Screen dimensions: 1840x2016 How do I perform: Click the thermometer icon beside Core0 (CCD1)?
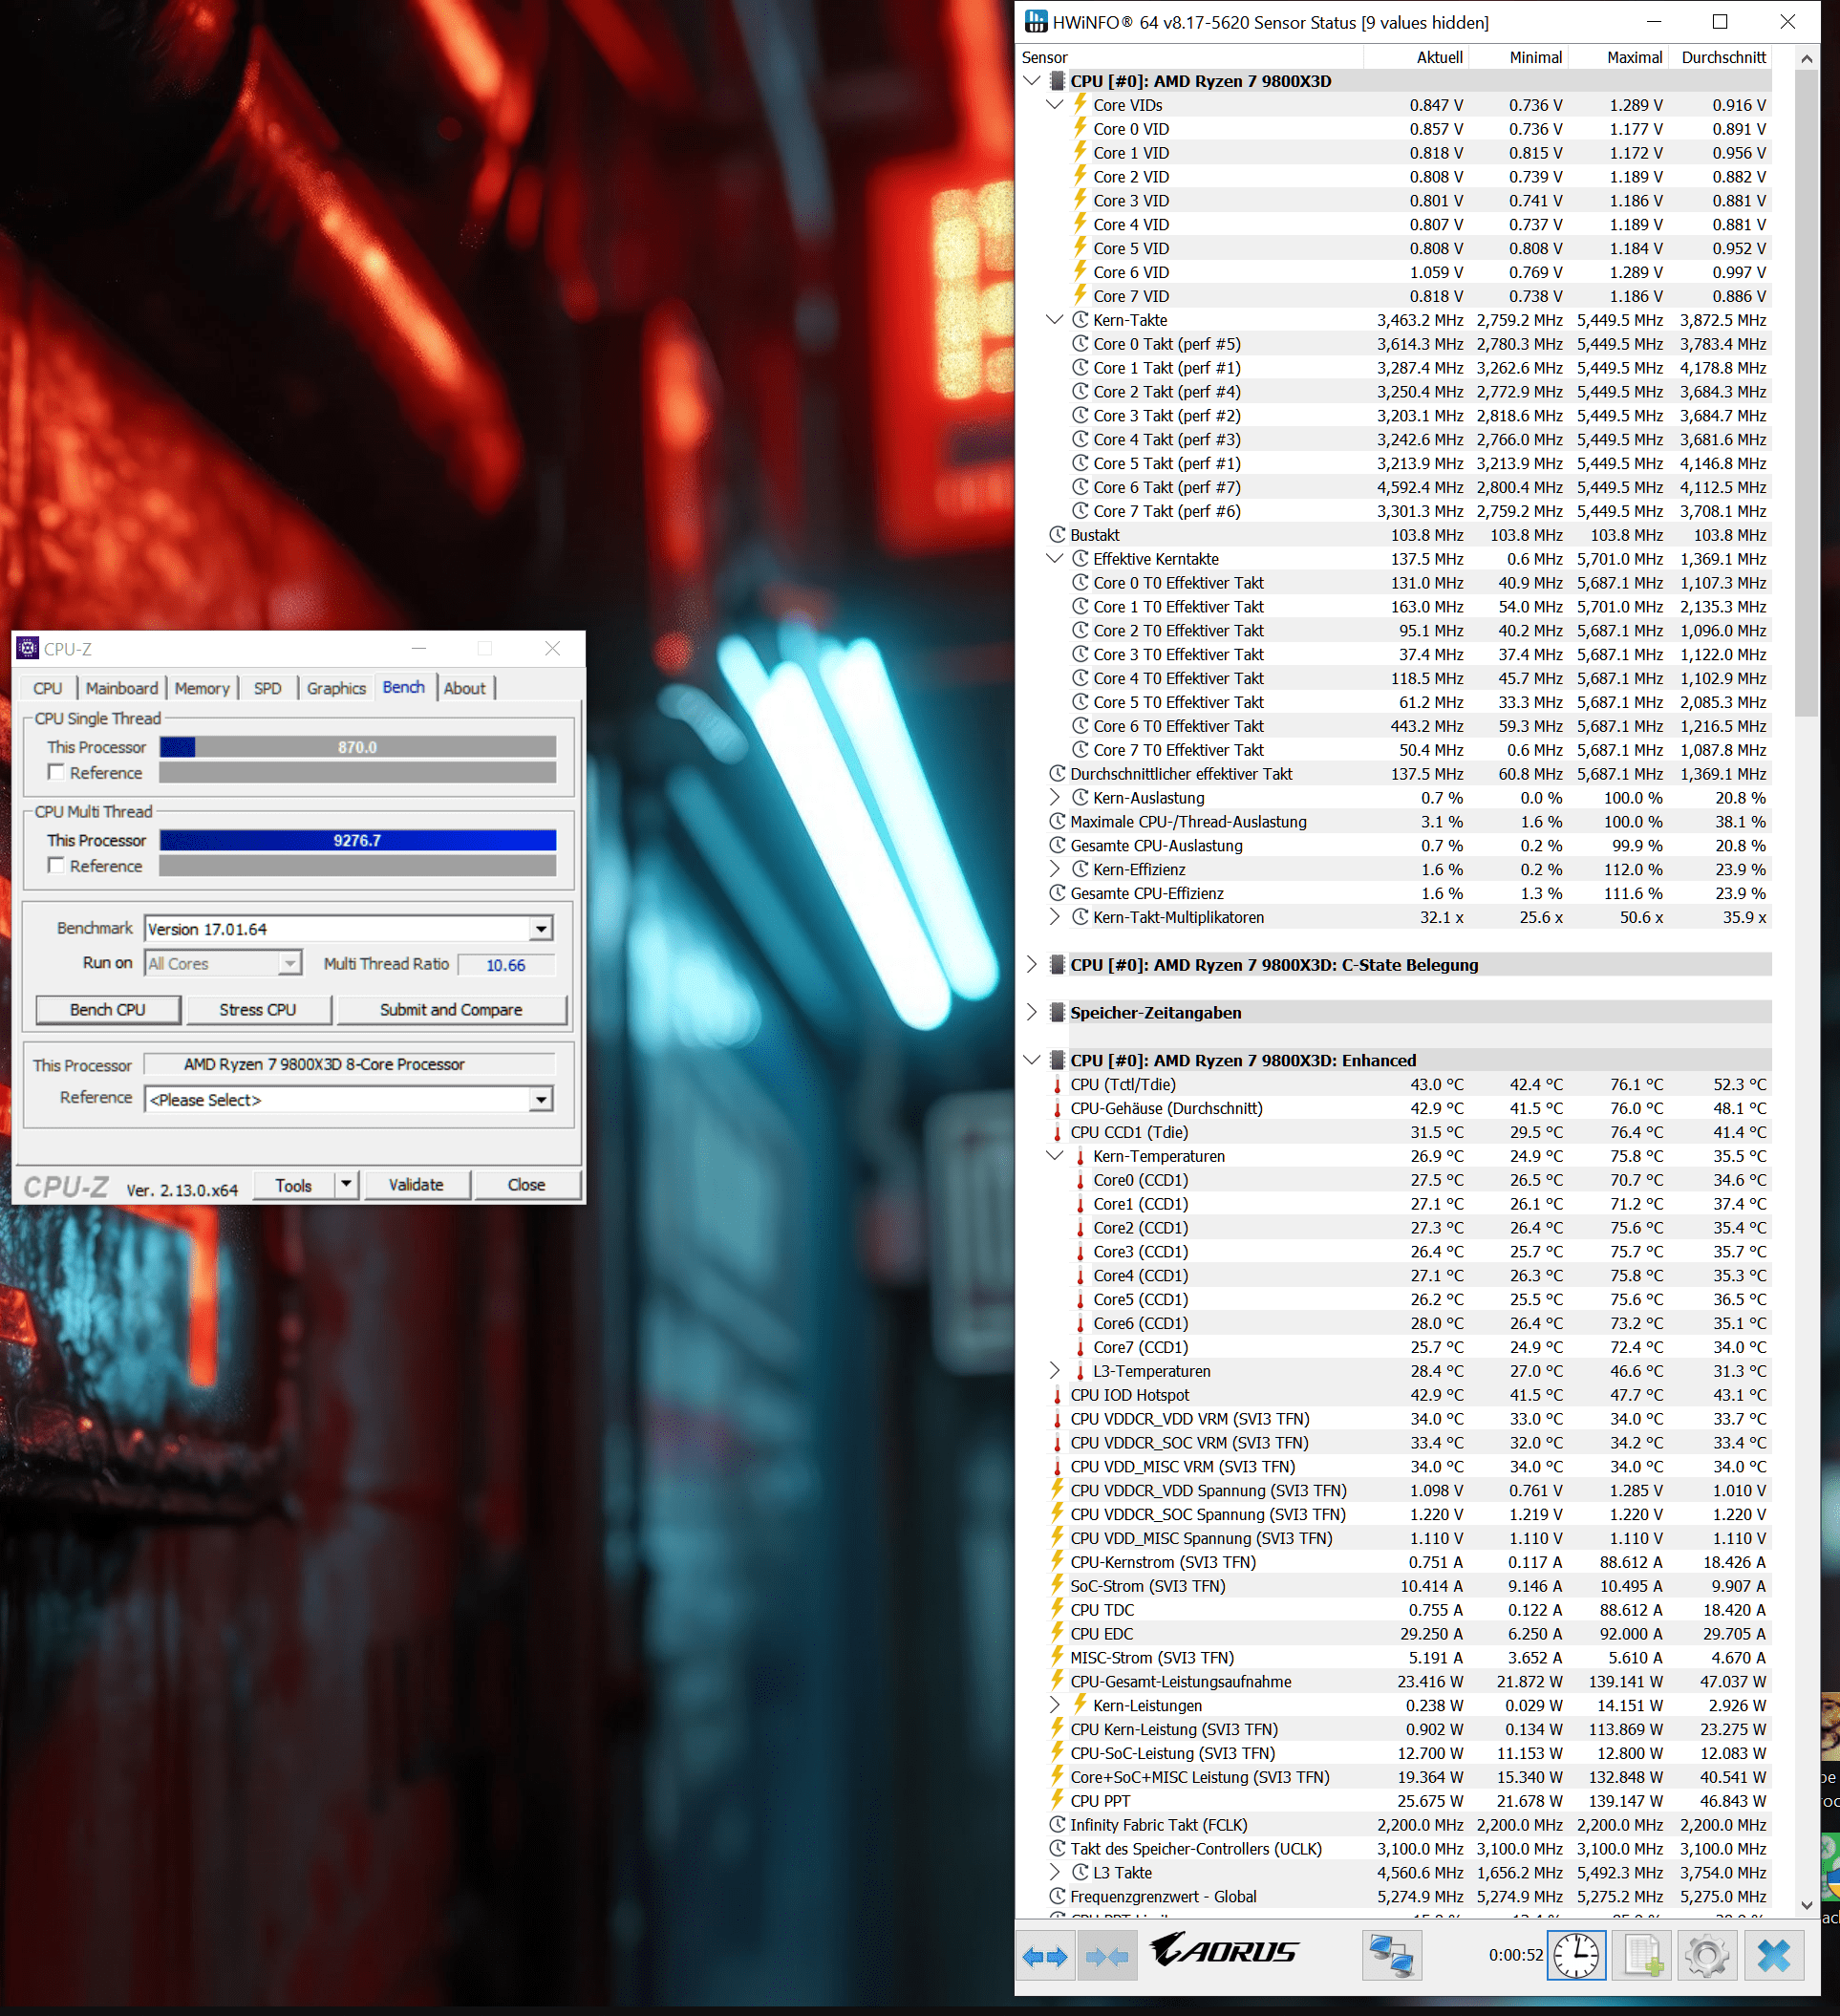tap(1080, 1180)
